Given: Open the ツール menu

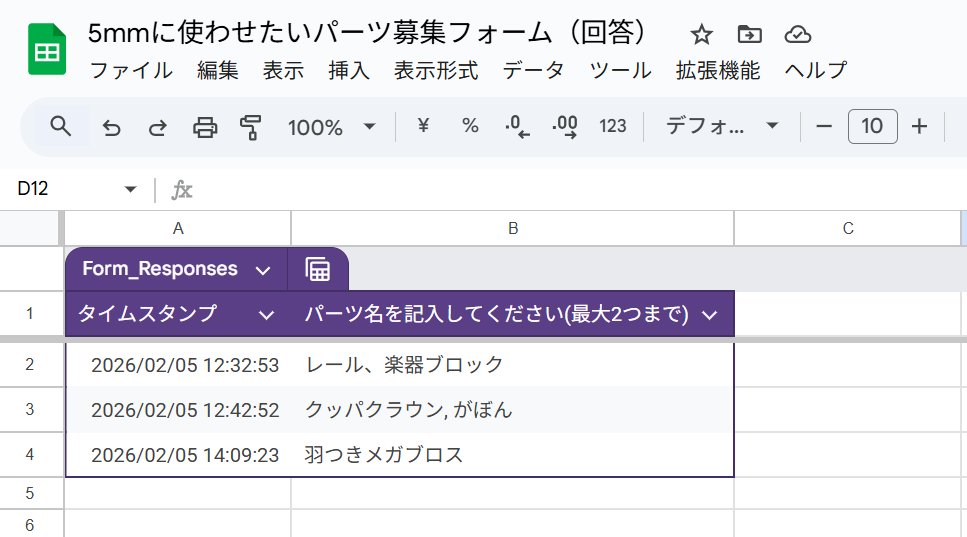Looking at the screenshot, I should point(620,70).
